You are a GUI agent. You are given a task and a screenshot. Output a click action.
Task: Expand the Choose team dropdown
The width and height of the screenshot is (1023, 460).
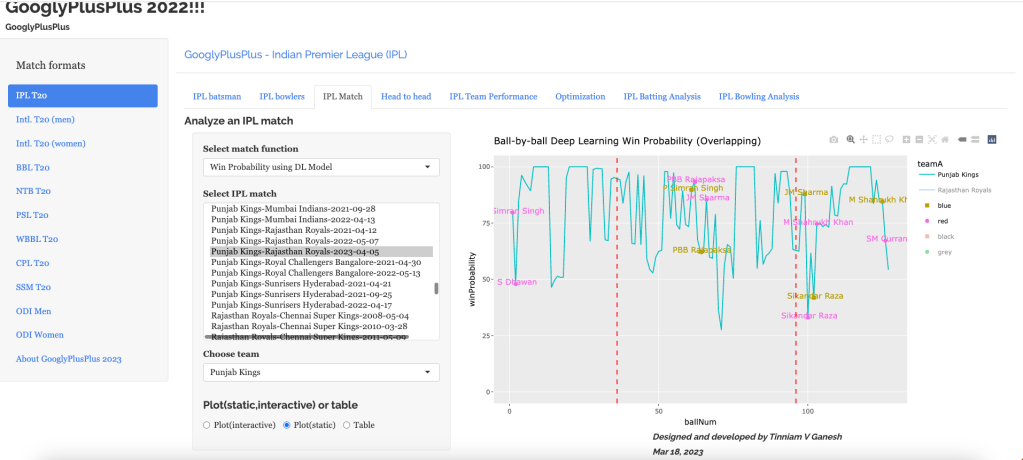[x=320, y=372]
